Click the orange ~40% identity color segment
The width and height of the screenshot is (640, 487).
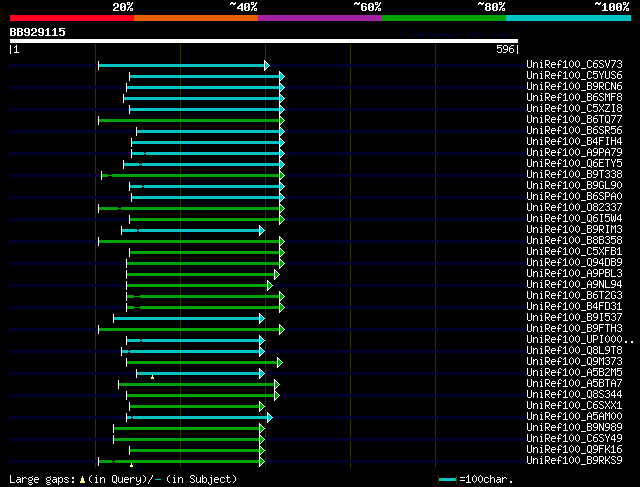196,18
